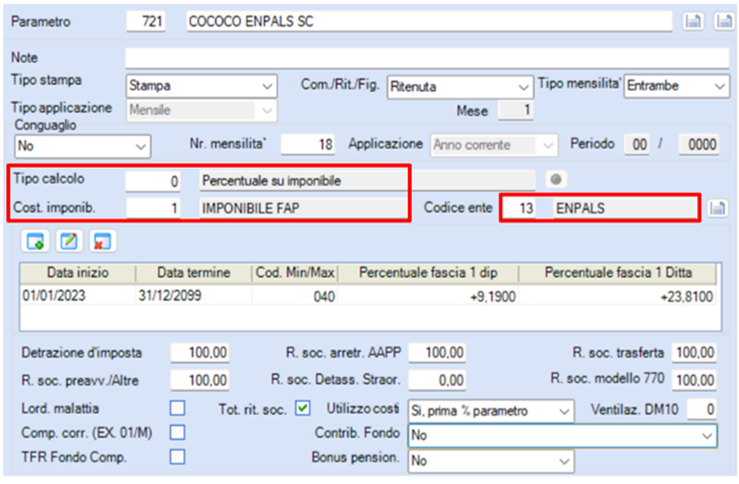Viewport: 739px width, 484px height.
Task: Open the Tipo mensilita' dropdown showing Entrambe
Action: pos(677,86)
